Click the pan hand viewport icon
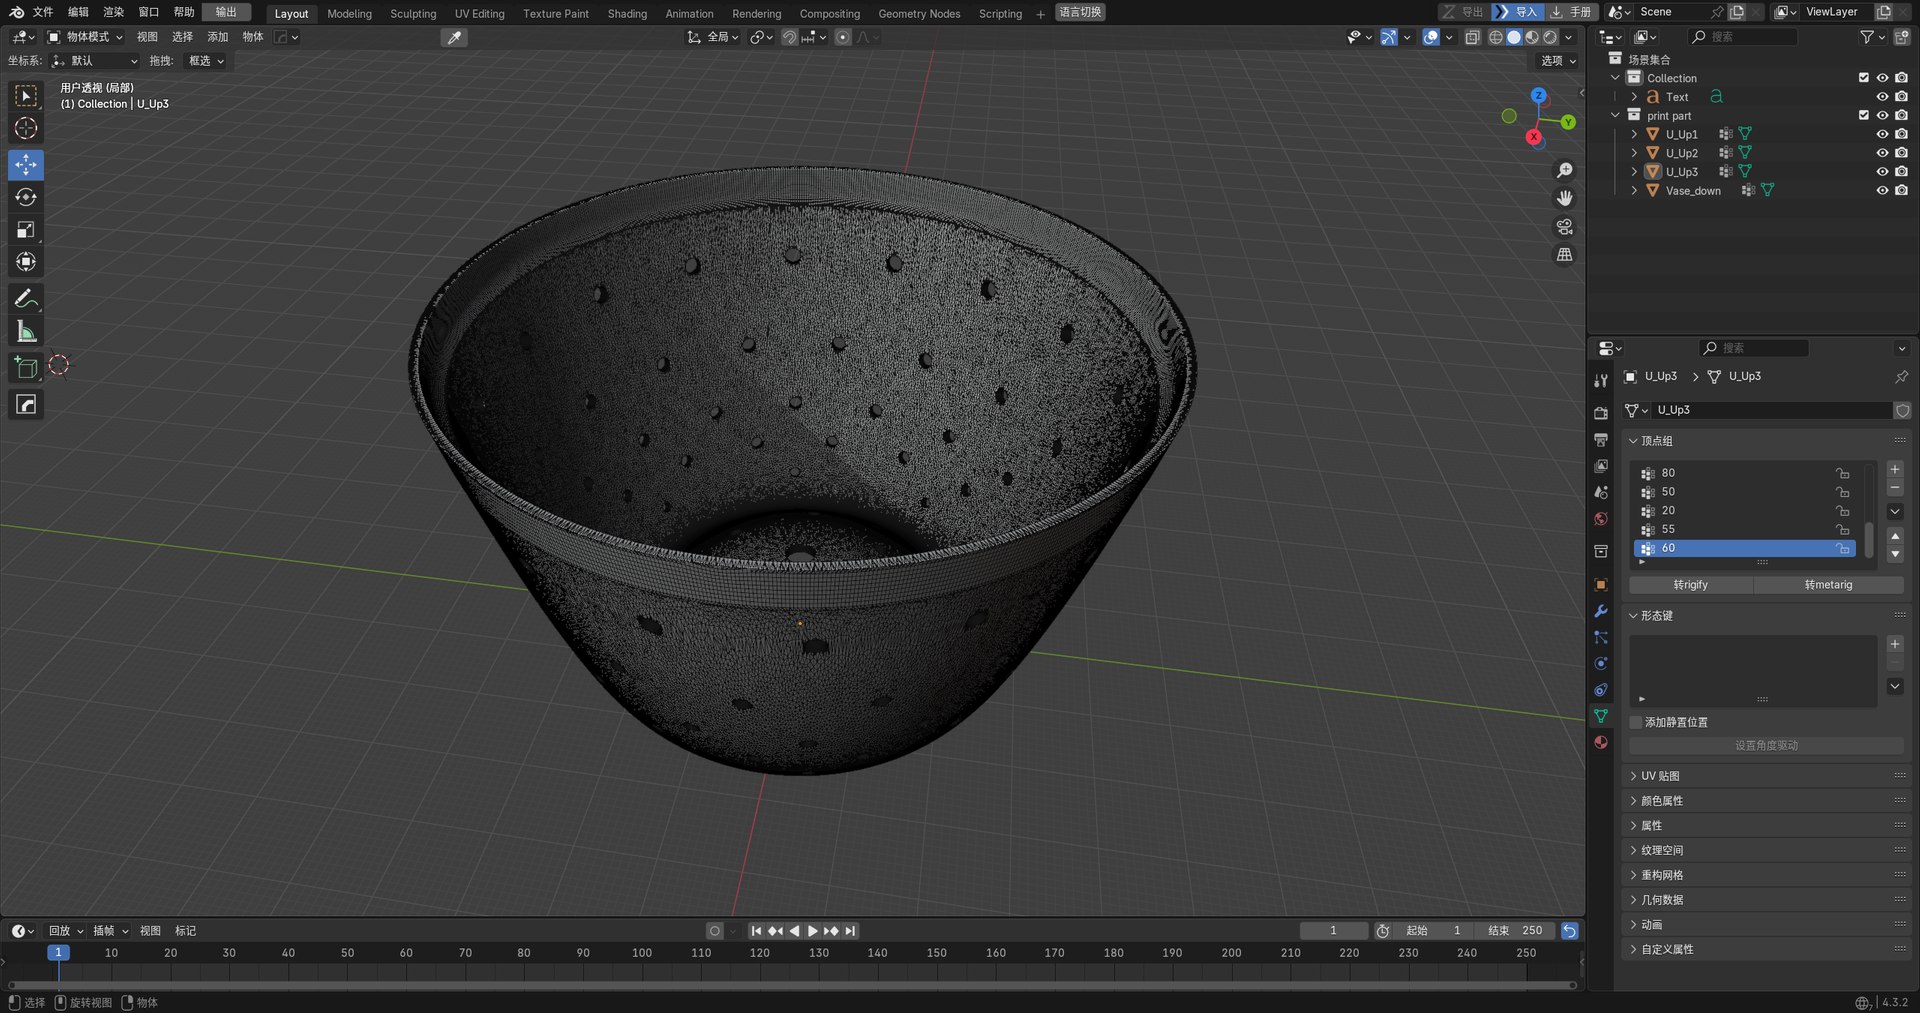Screen dimensions: 1920x1013 pos(1565,199)
